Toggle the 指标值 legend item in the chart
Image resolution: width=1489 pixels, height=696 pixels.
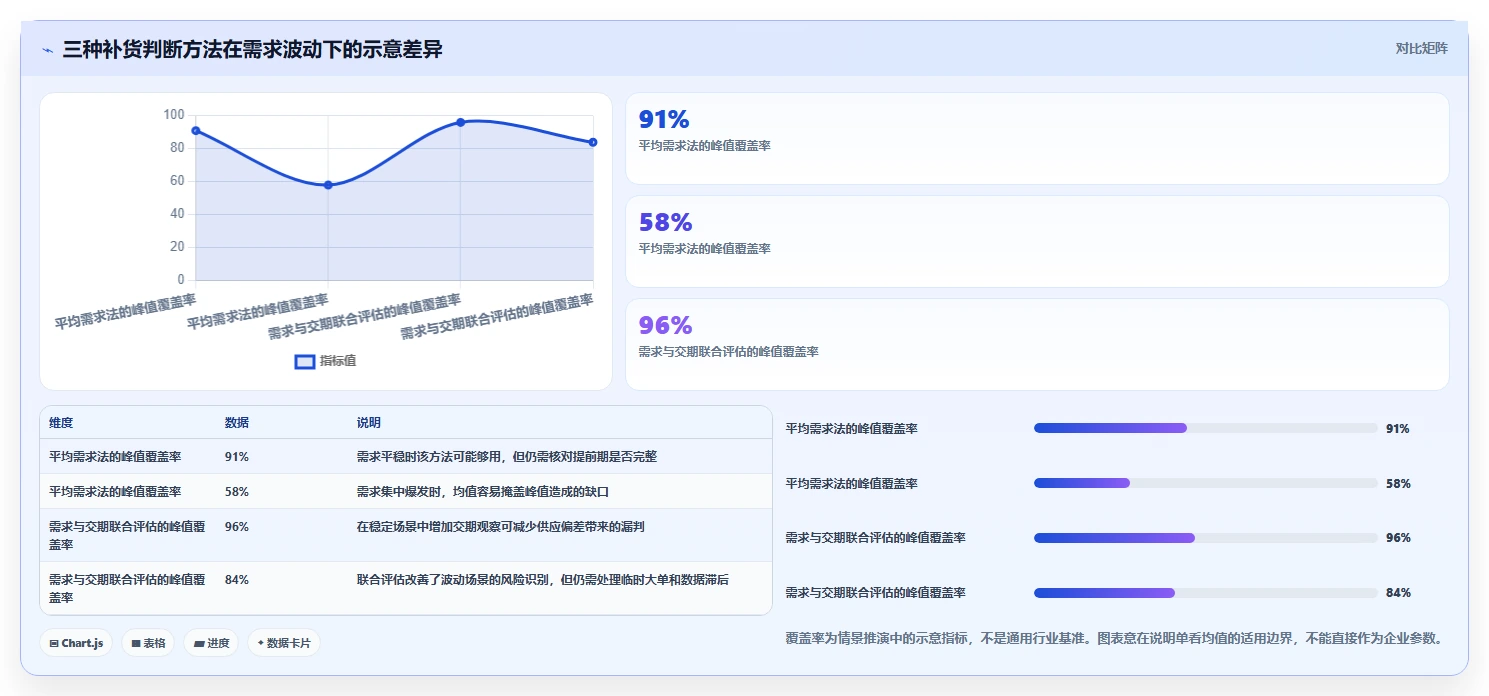pyautogui.click(x=325, y=361)
